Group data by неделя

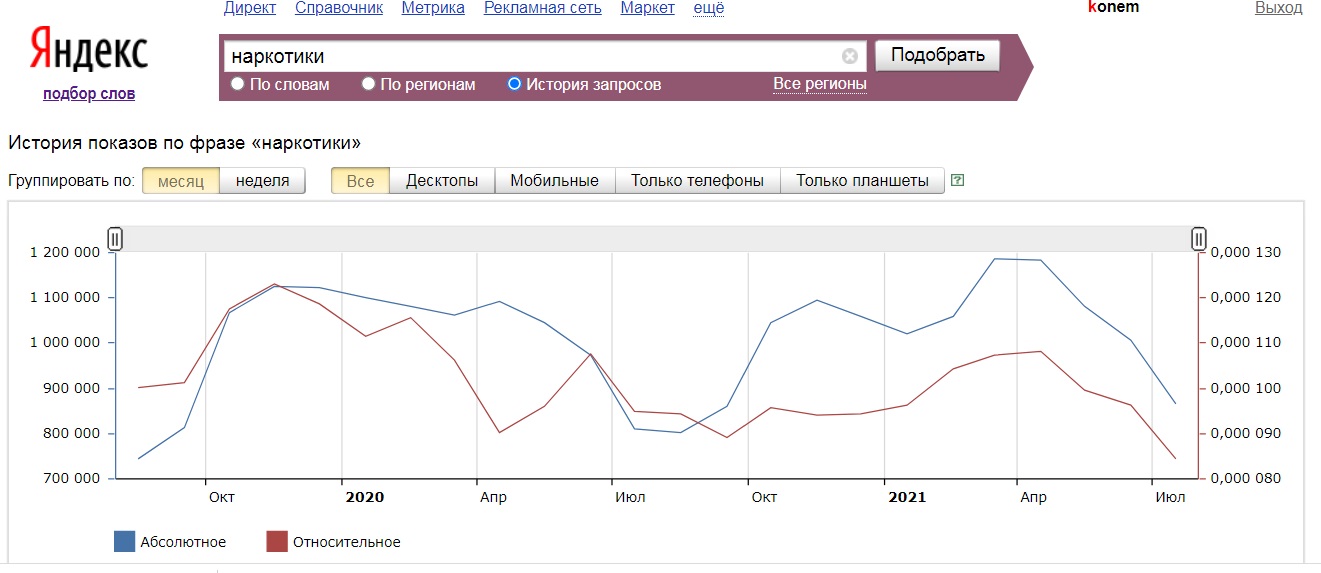pos(262,181)
